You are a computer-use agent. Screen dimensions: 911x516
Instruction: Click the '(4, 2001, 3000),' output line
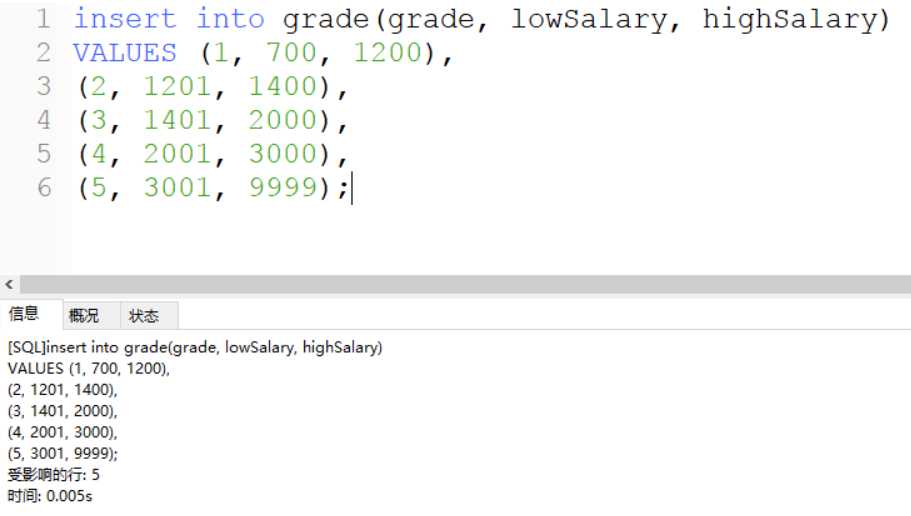click(x=62, y=432)
